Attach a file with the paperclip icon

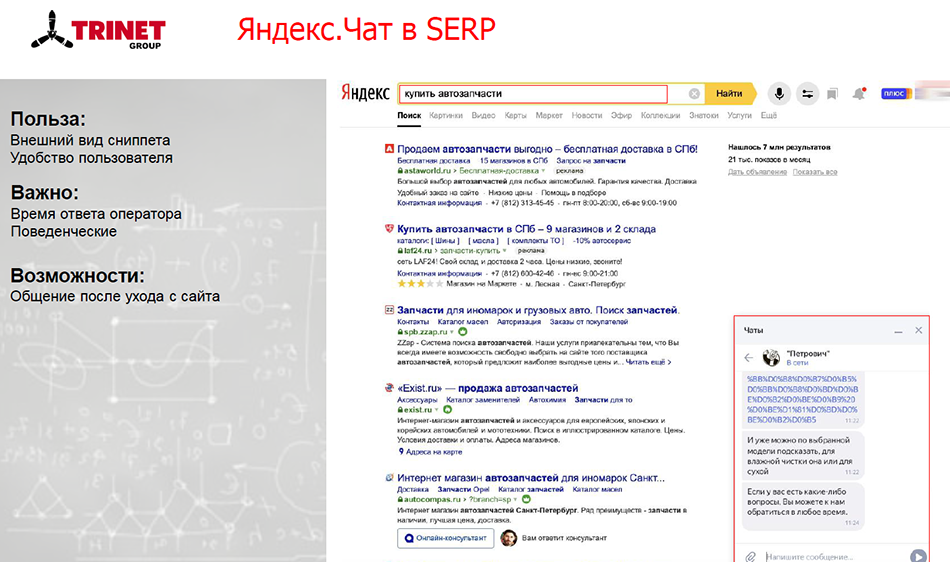(751, 556)
